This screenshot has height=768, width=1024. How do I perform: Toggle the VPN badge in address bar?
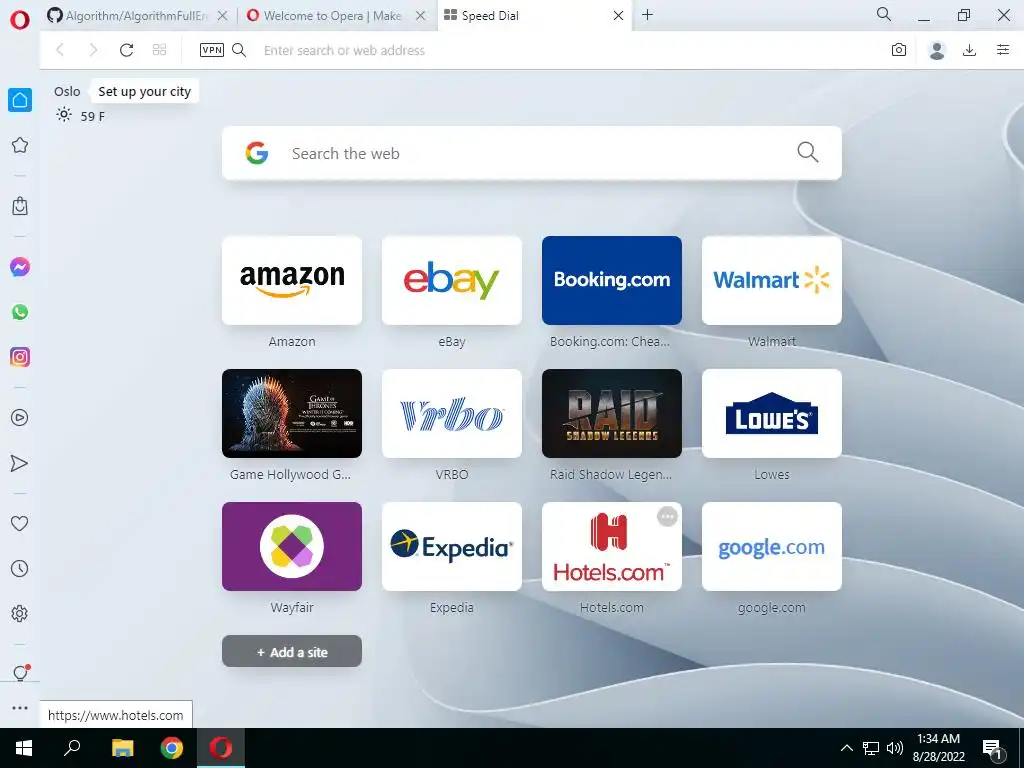click(212, 50)
